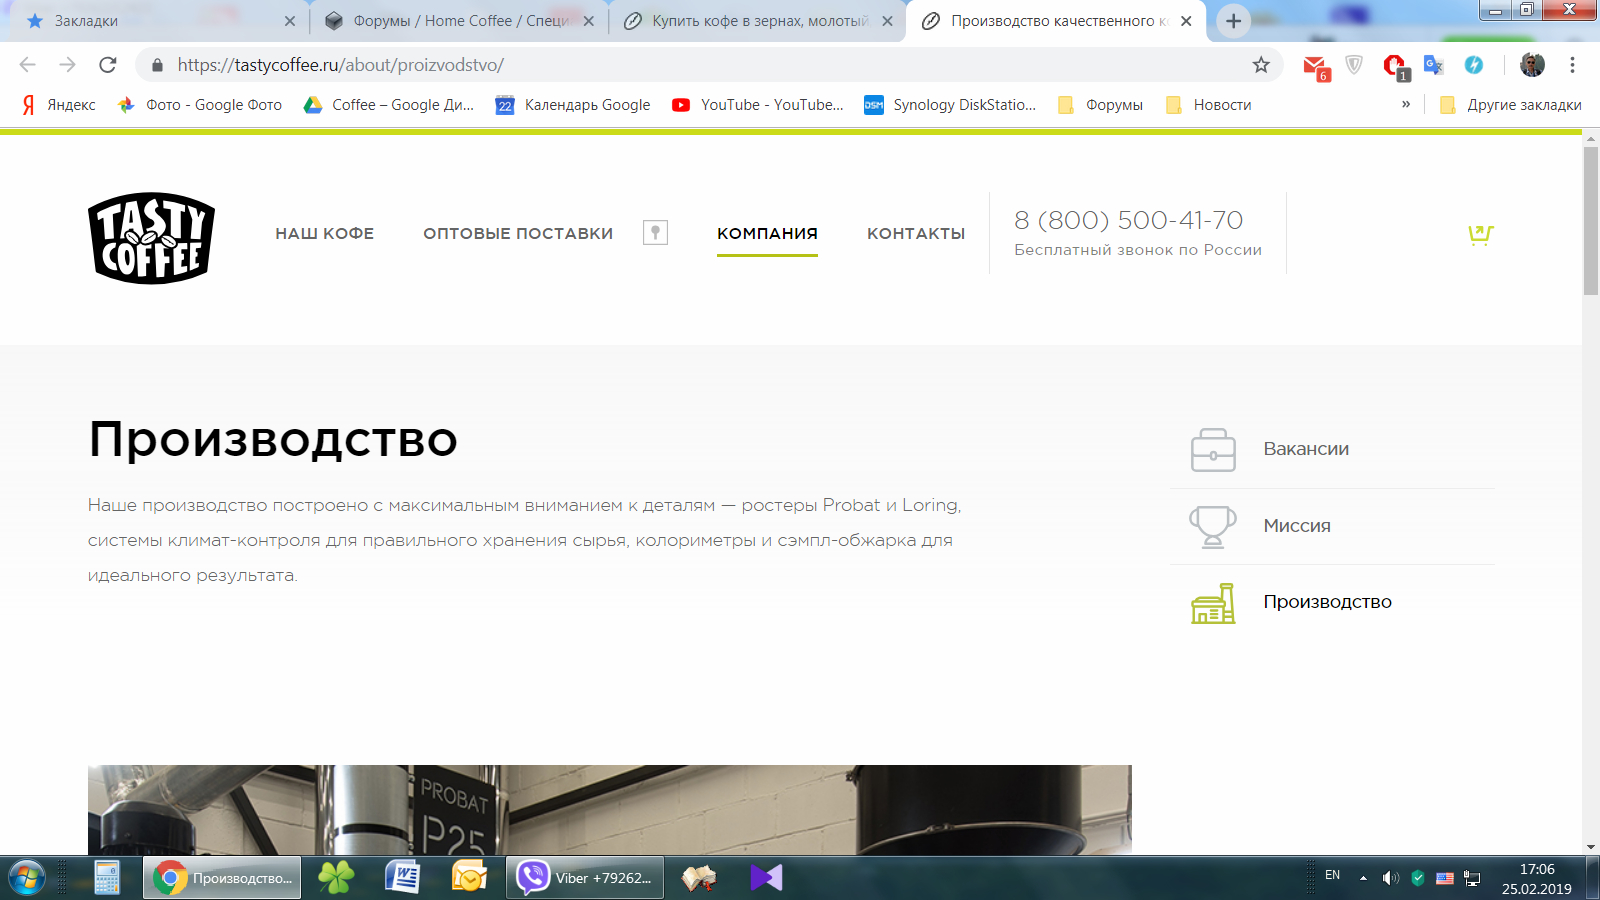The image size is (1600, 900).
Task: Go forward in browser history
Action: pos(67,65)
